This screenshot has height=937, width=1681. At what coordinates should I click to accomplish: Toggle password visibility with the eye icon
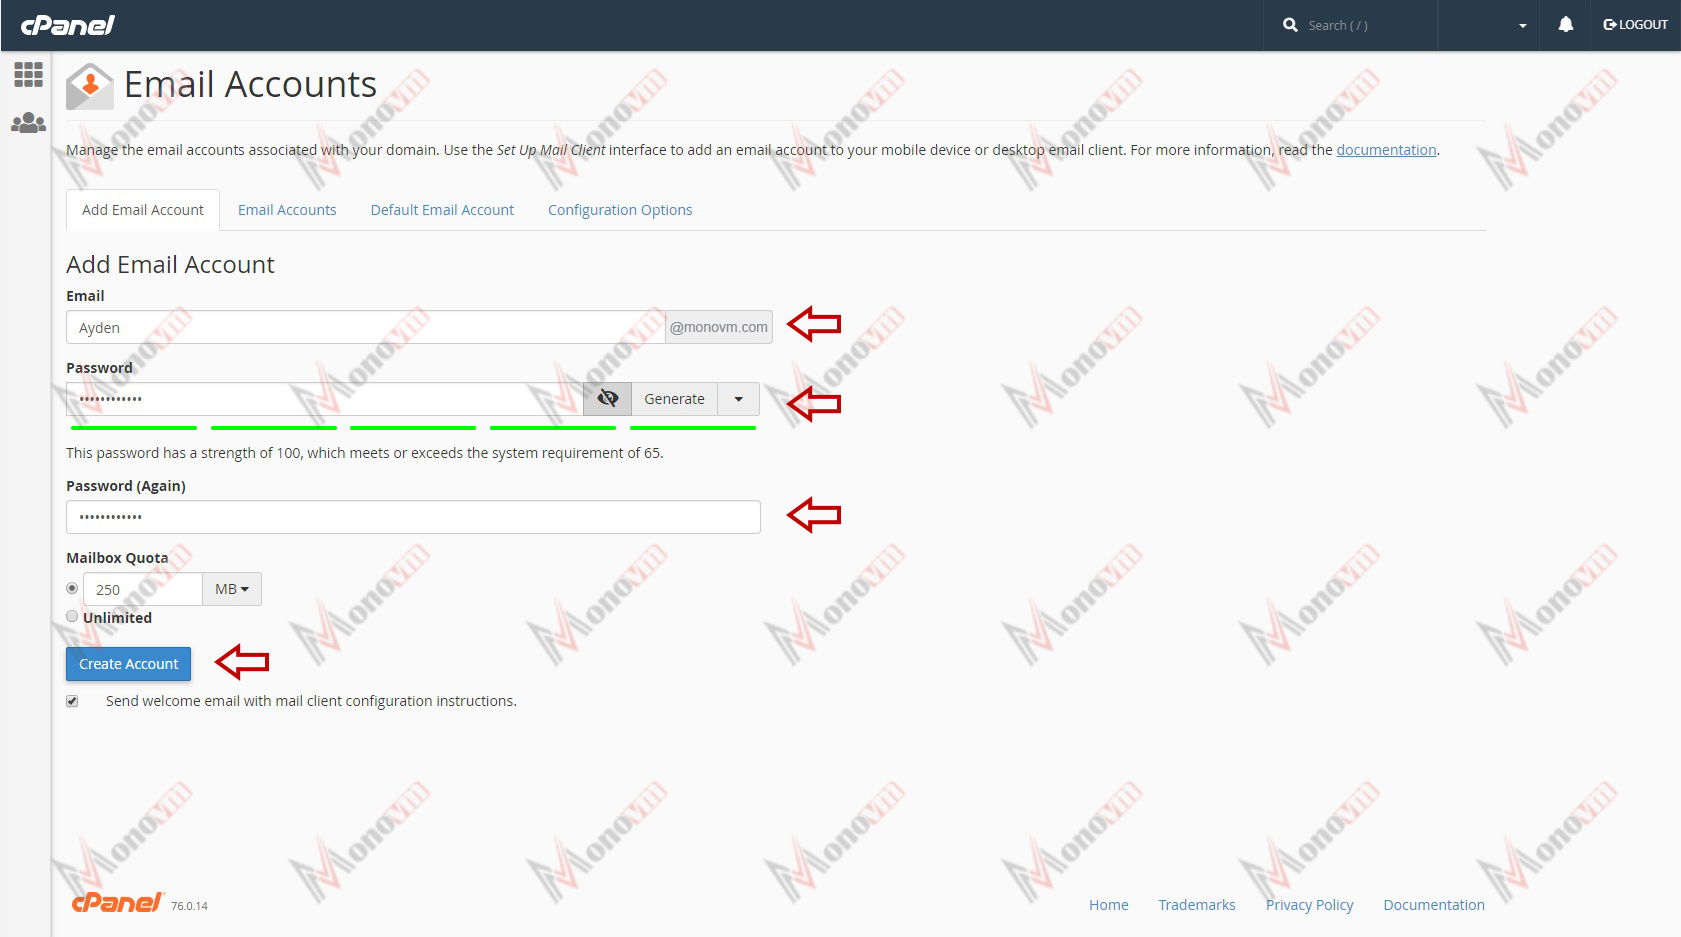pyautogui.click(x=607, y=398)
